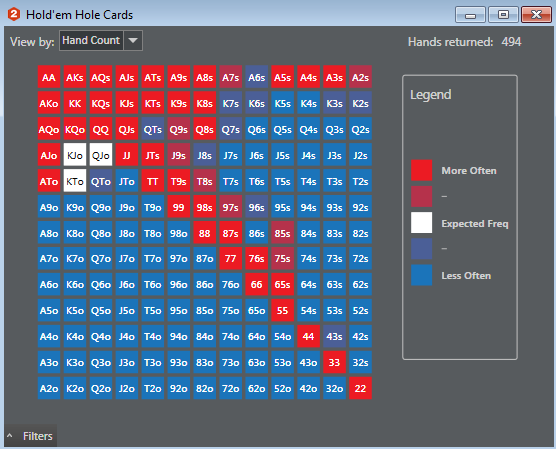Open the View by dropdown arrow
This screenshot has height=449, width=556.
click(x=133, y=40)
